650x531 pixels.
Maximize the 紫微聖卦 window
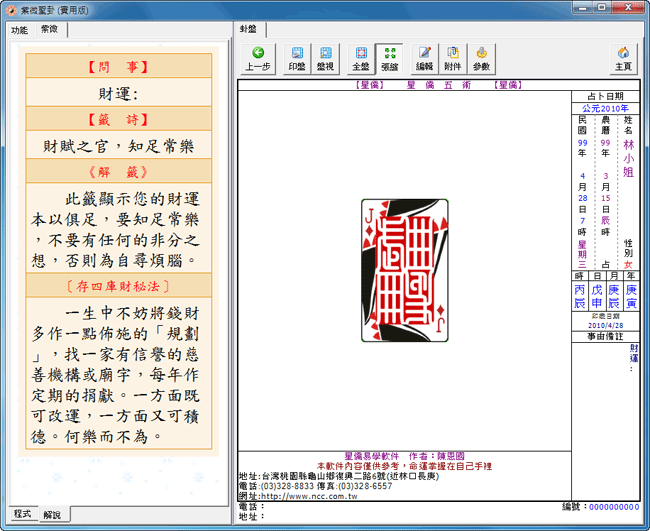602,7
